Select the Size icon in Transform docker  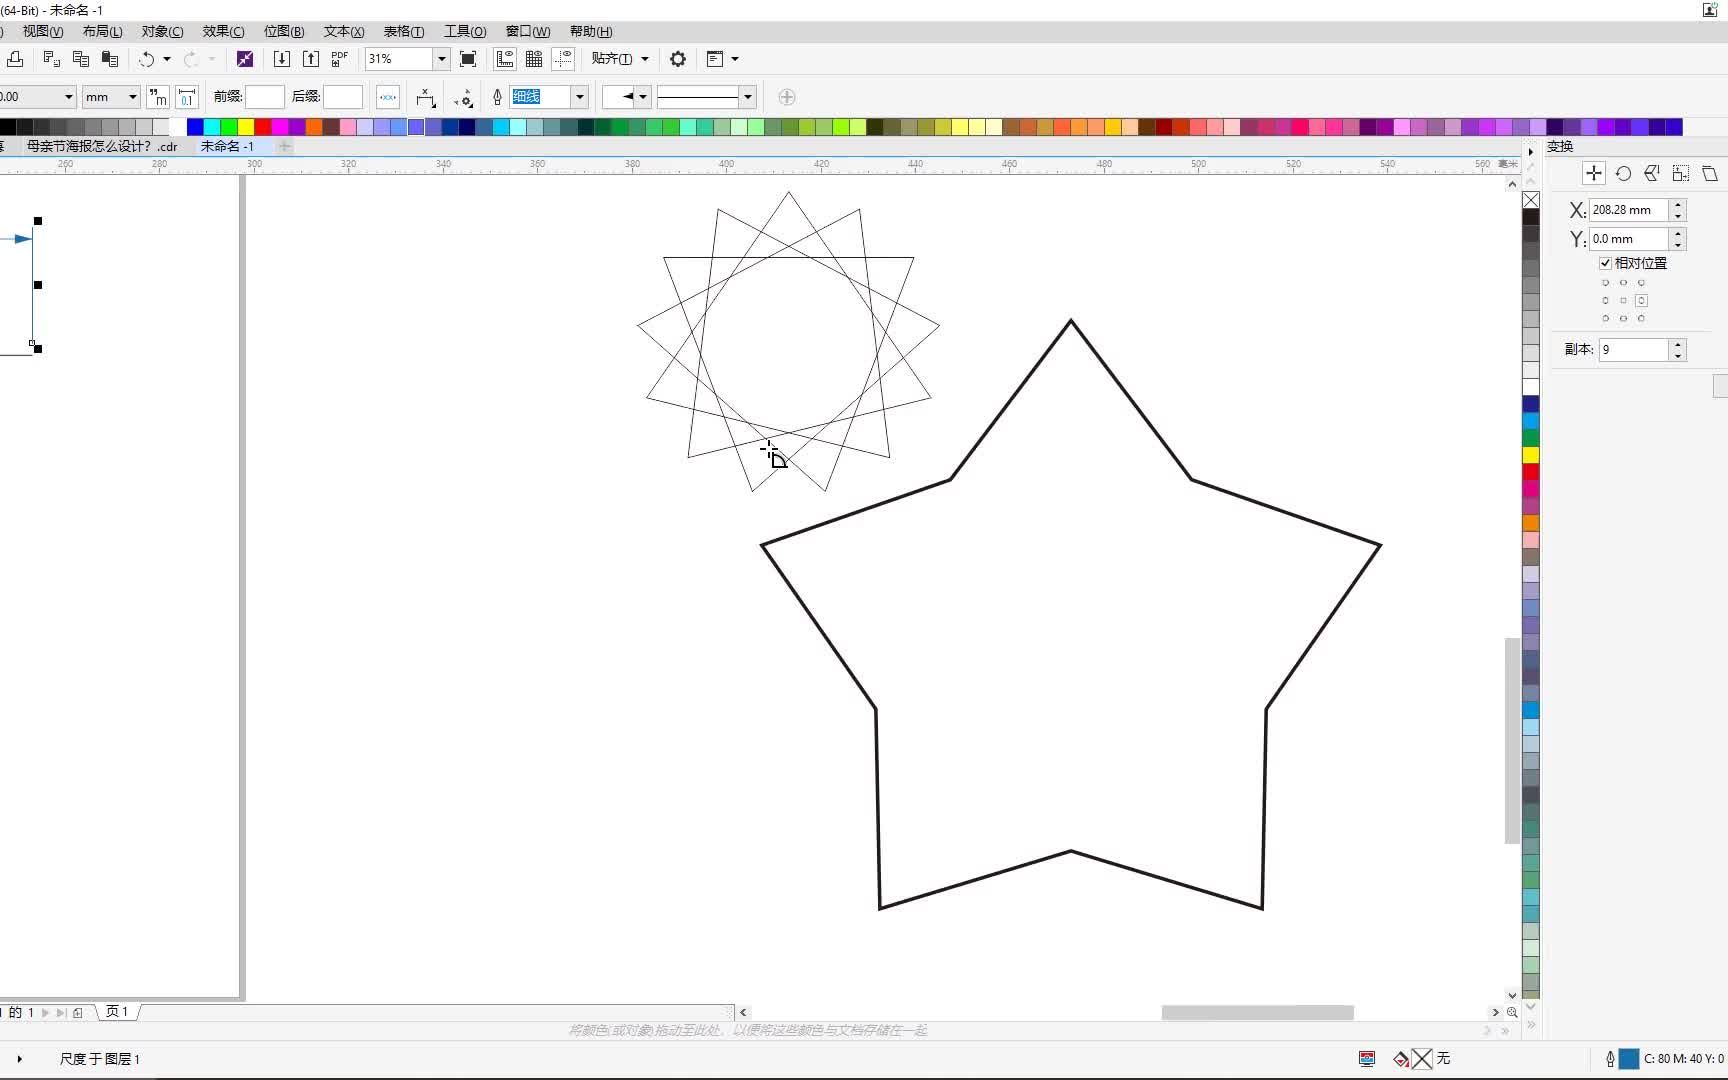tap(1681, 173)
